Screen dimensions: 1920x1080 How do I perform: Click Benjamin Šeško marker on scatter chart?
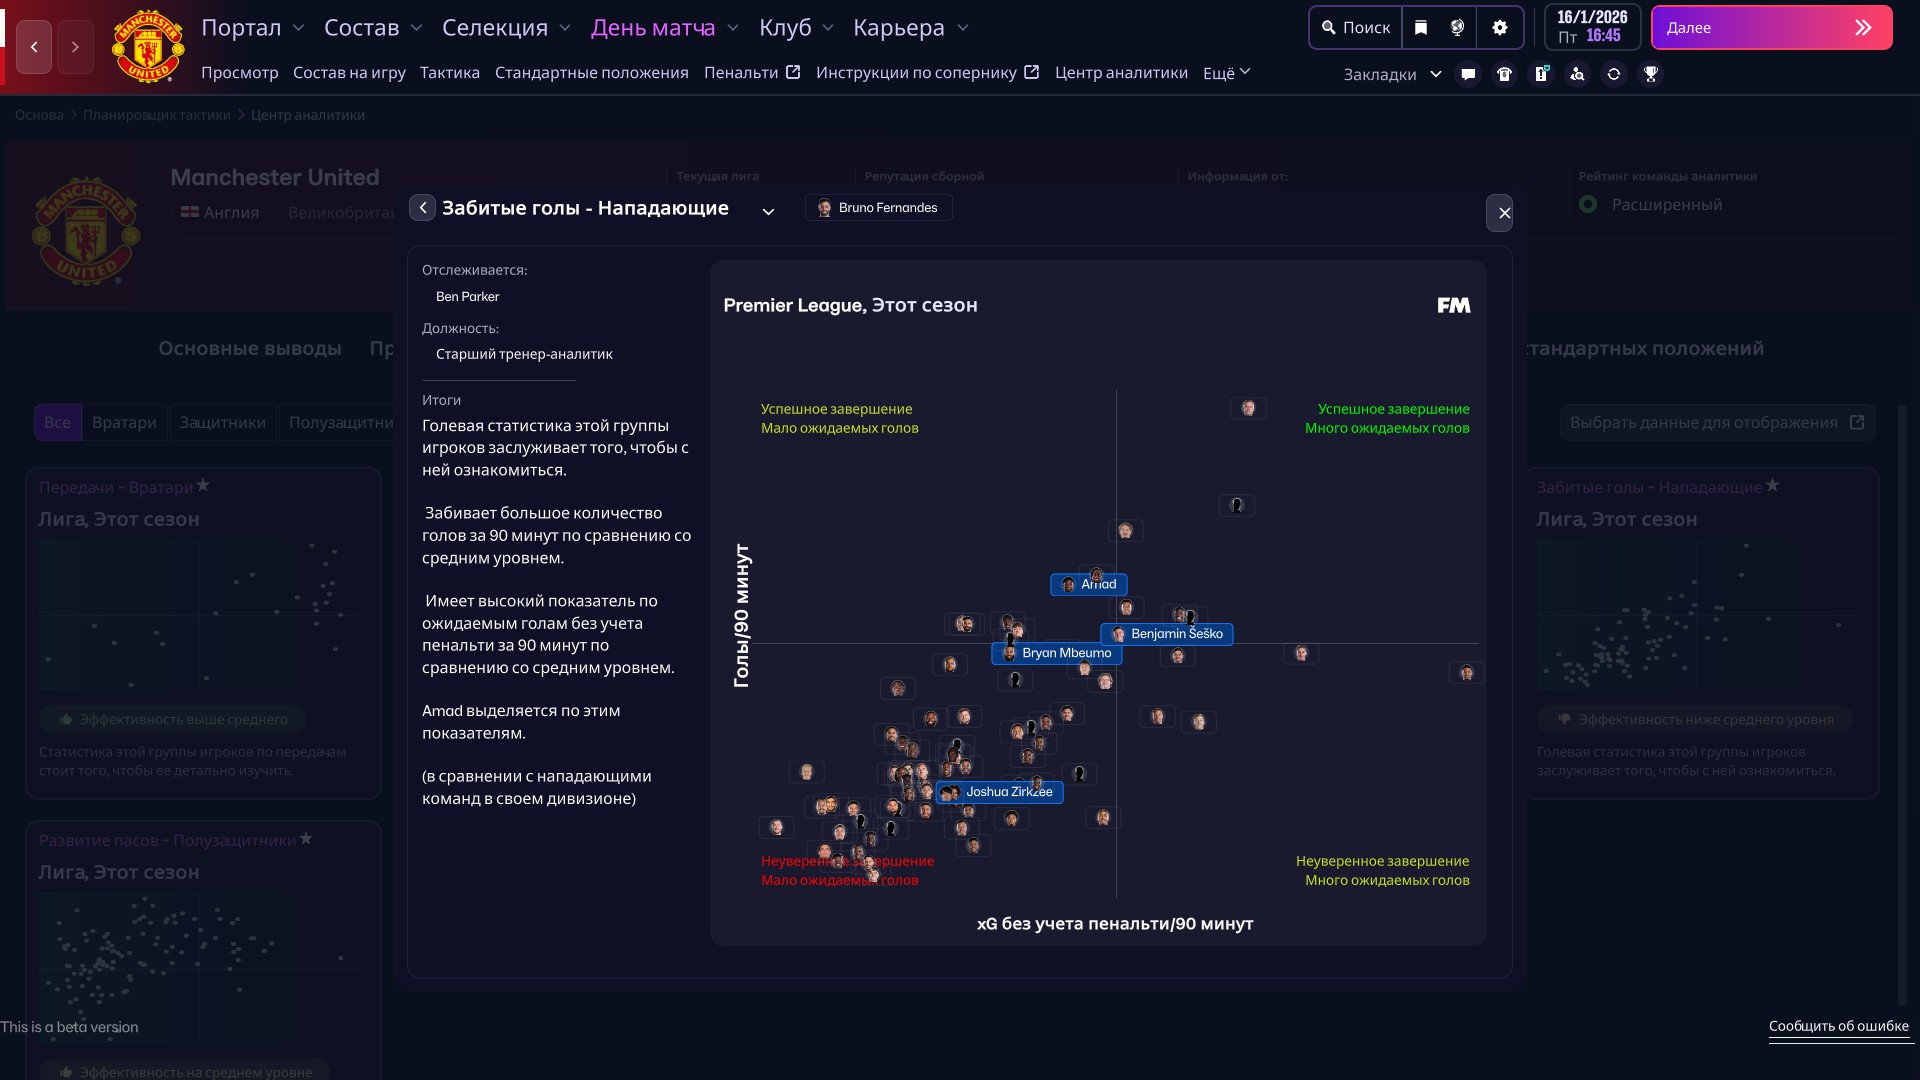[1166, 634]
